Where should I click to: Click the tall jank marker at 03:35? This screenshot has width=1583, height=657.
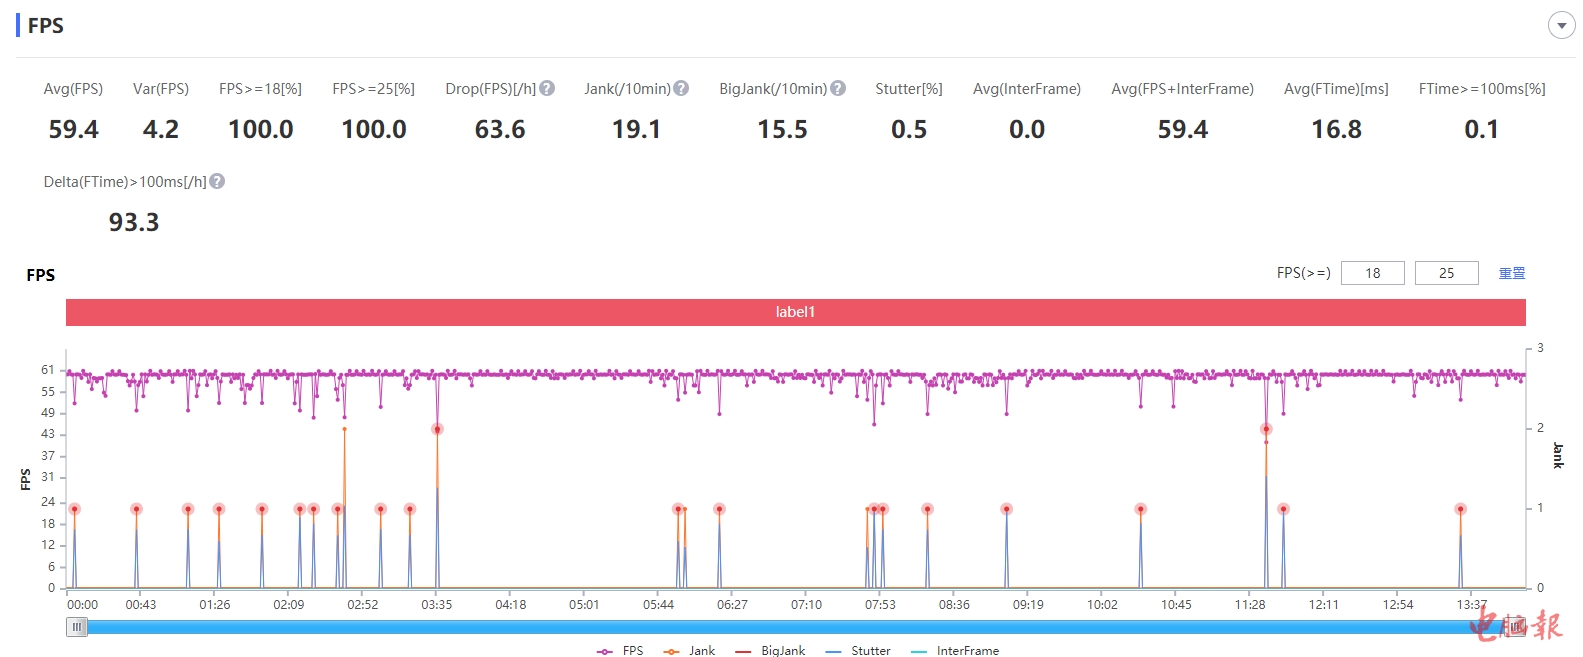point(437,429)
